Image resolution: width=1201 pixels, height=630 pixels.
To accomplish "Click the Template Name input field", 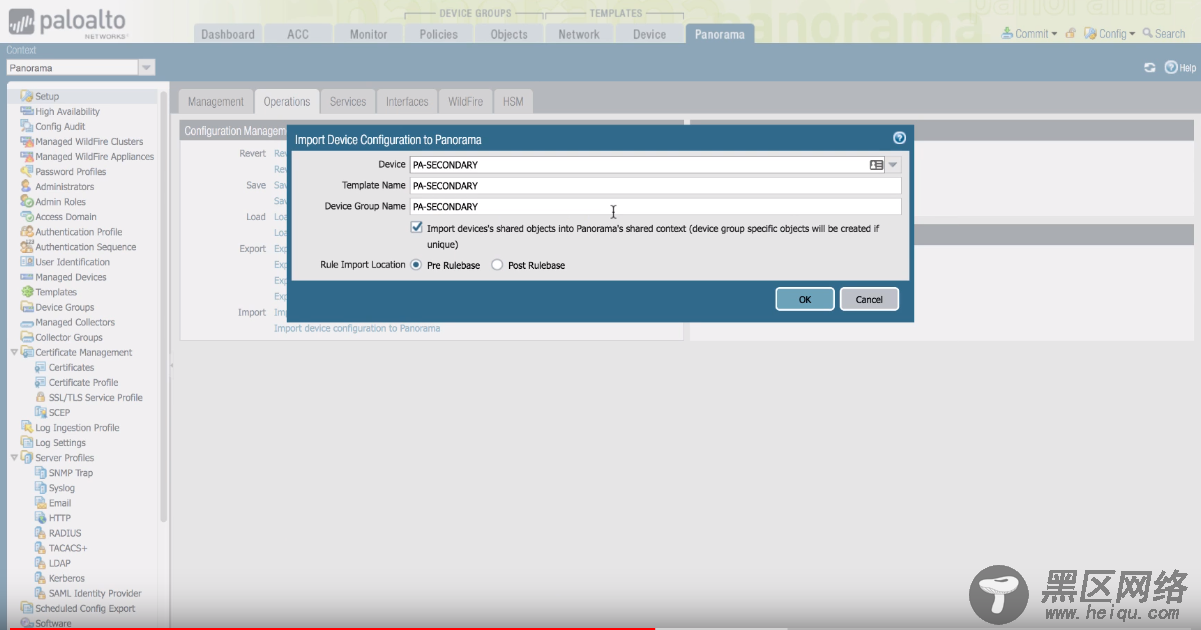I will tap(655, 186).
